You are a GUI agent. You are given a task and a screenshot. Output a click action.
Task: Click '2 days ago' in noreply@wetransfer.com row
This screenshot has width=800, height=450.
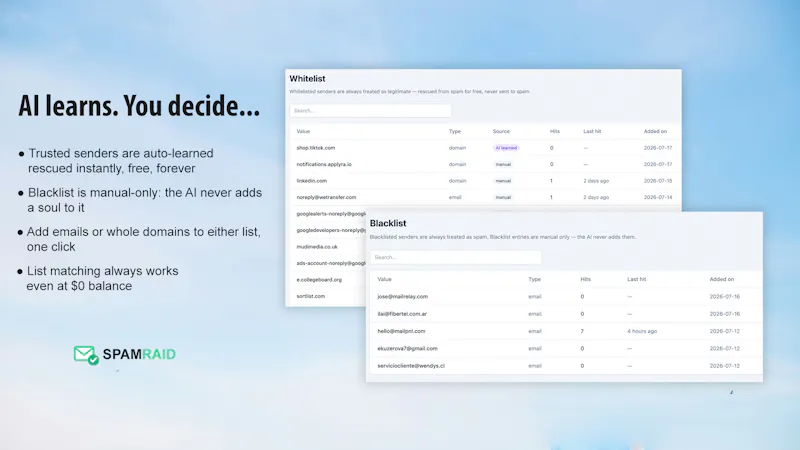[x=596, y=197]
